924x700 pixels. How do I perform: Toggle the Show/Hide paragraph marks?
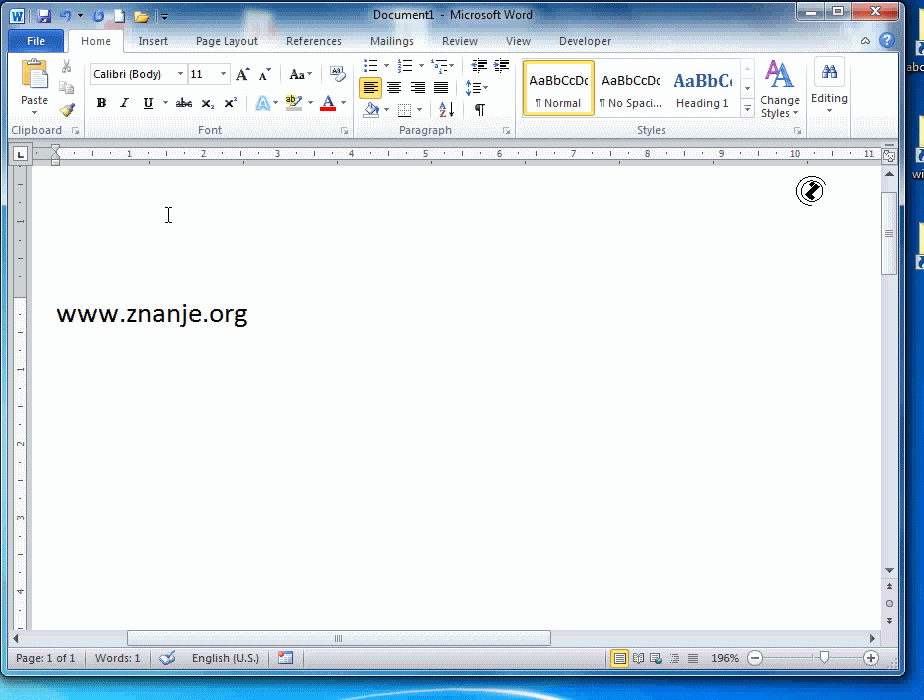(479, 108)
